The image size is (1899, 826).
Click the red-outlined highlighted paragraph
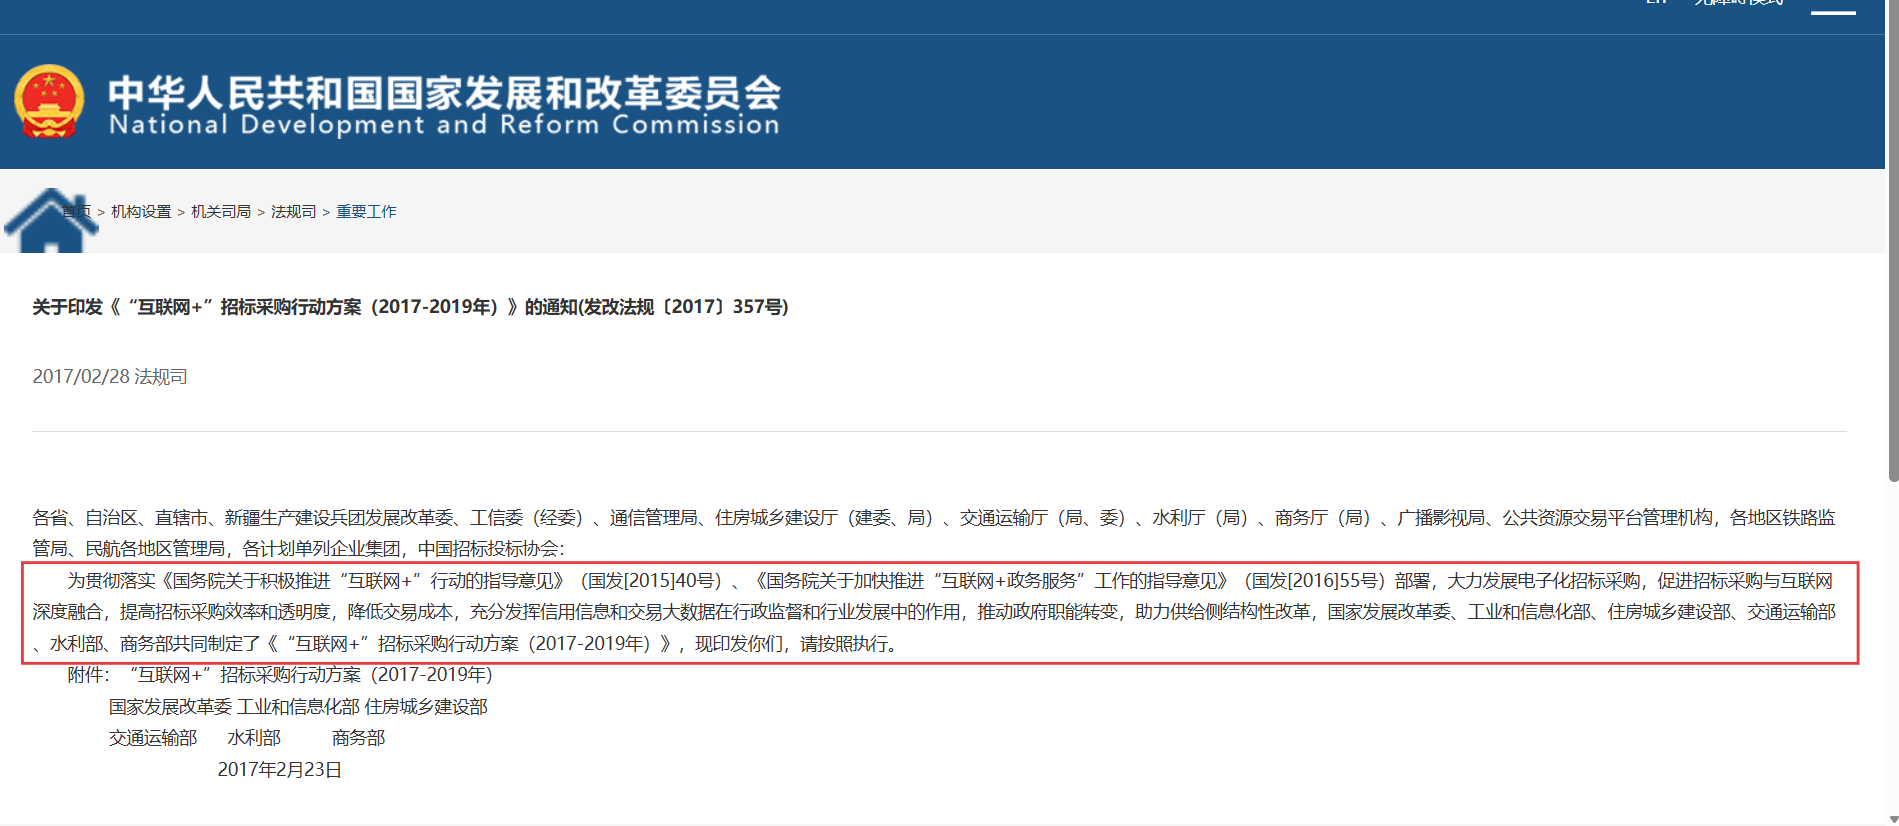pos(939,612)
